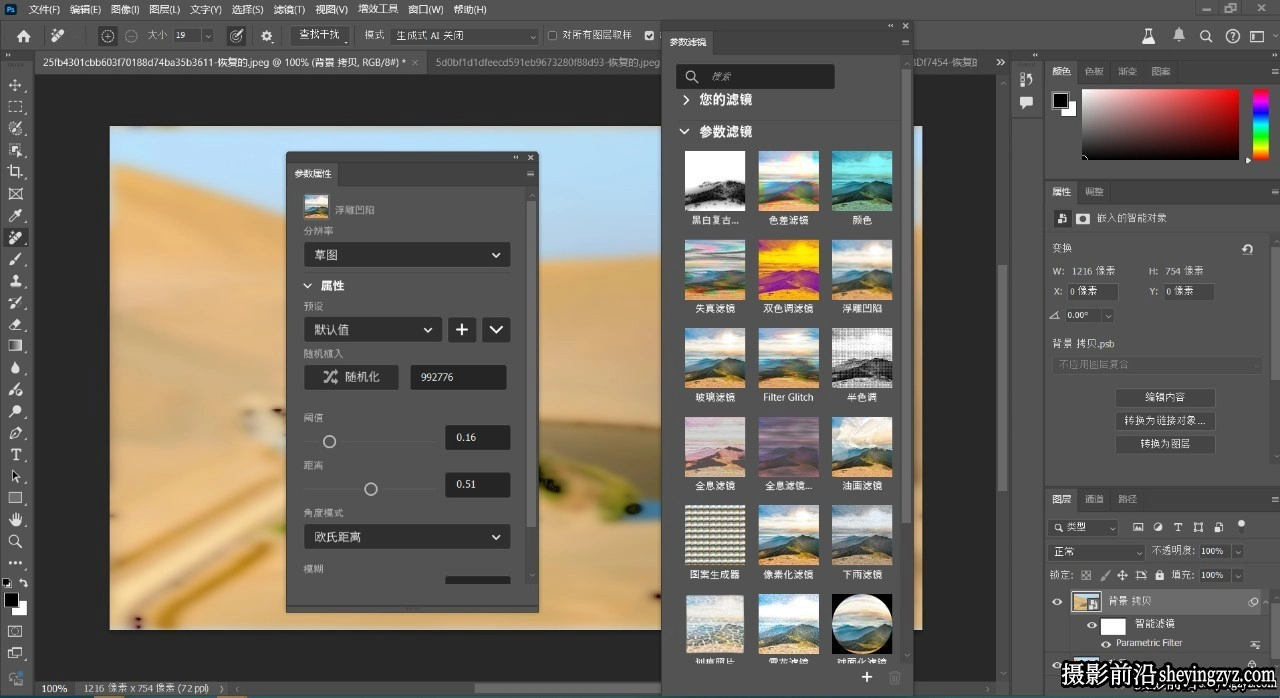
Task: Select the Gradient tool
Action: pos(15,346)
